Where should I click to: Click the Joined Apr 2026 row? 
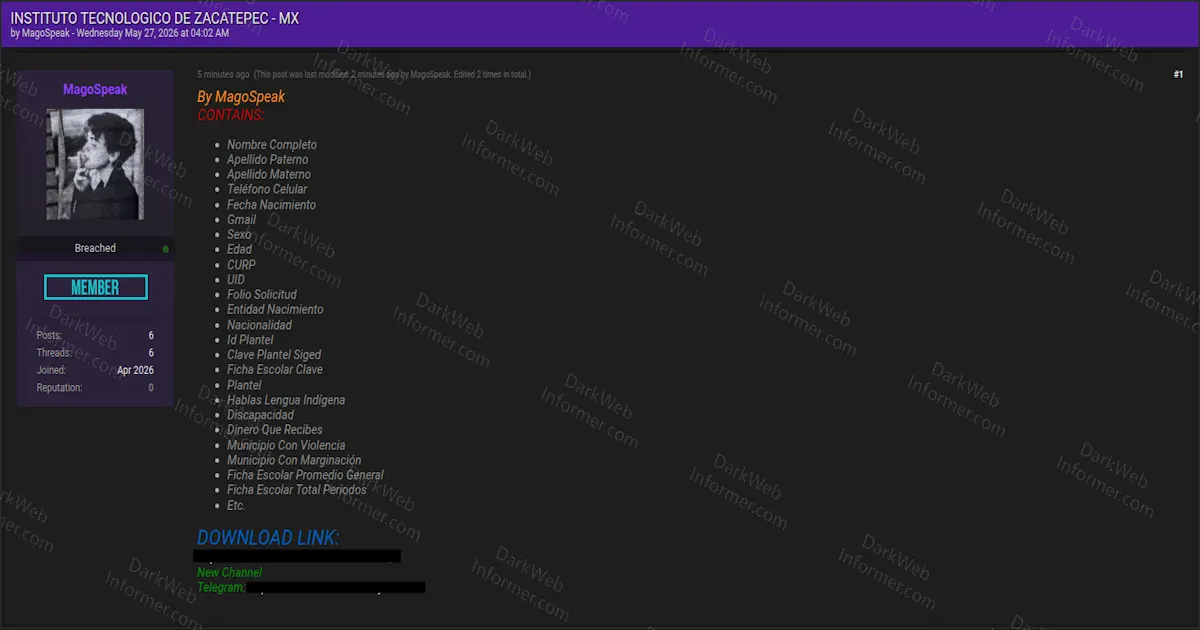click(x=95, y=370)
